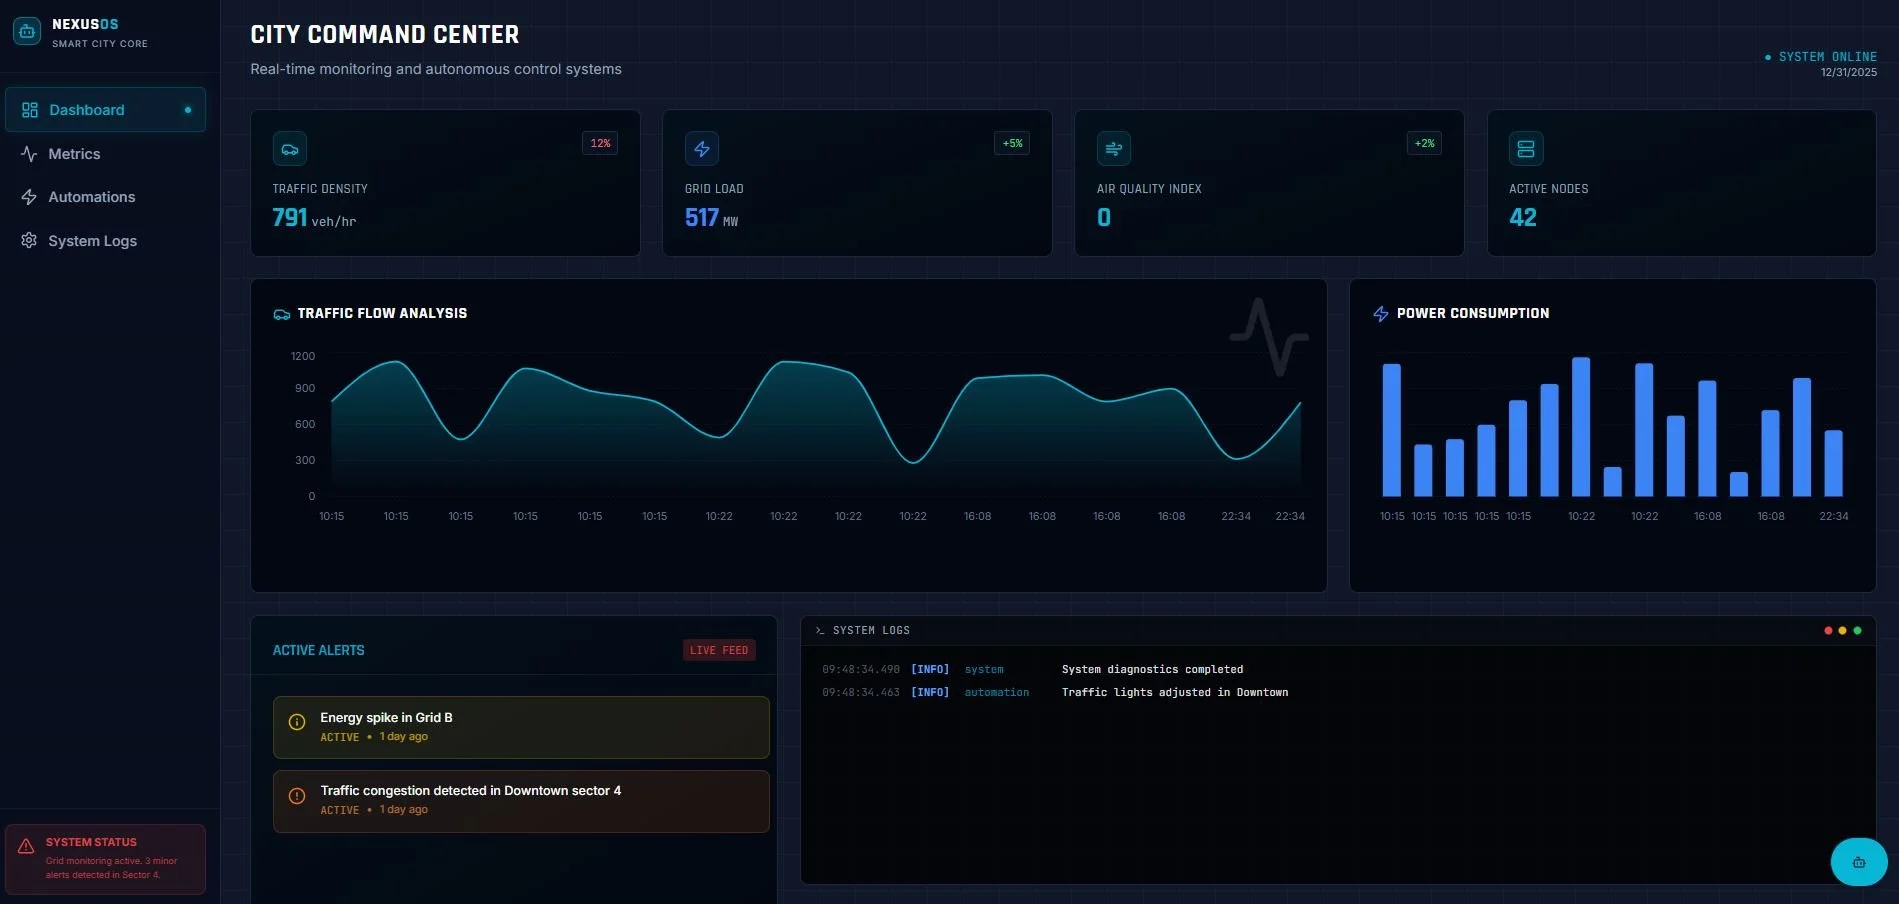This screenshot has width=1899, height=904.
Task: Click the automation source label in logs
Action: click(x=997, y=693)
